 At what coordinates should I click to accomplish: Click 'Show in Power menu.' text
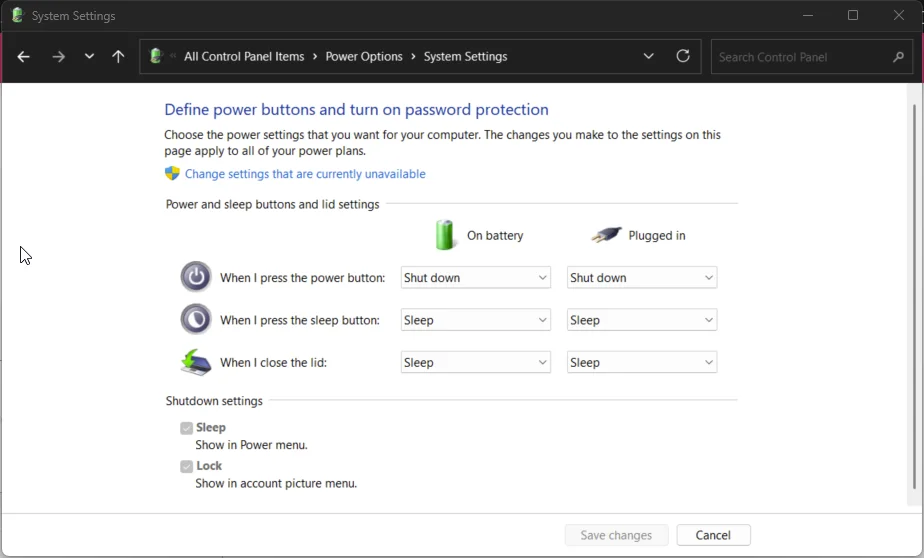coord(252,445)
